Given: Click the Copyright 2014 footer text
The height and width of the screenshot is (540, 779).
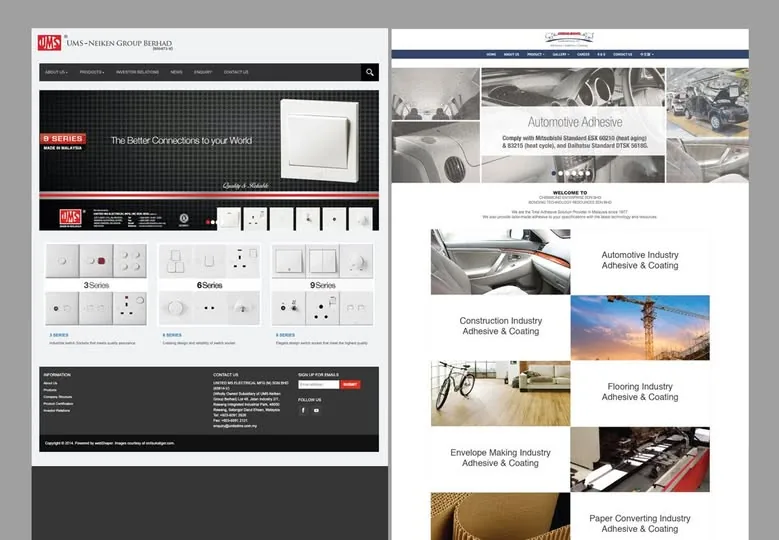Looking at the screenshot, I should coord(109,443).
